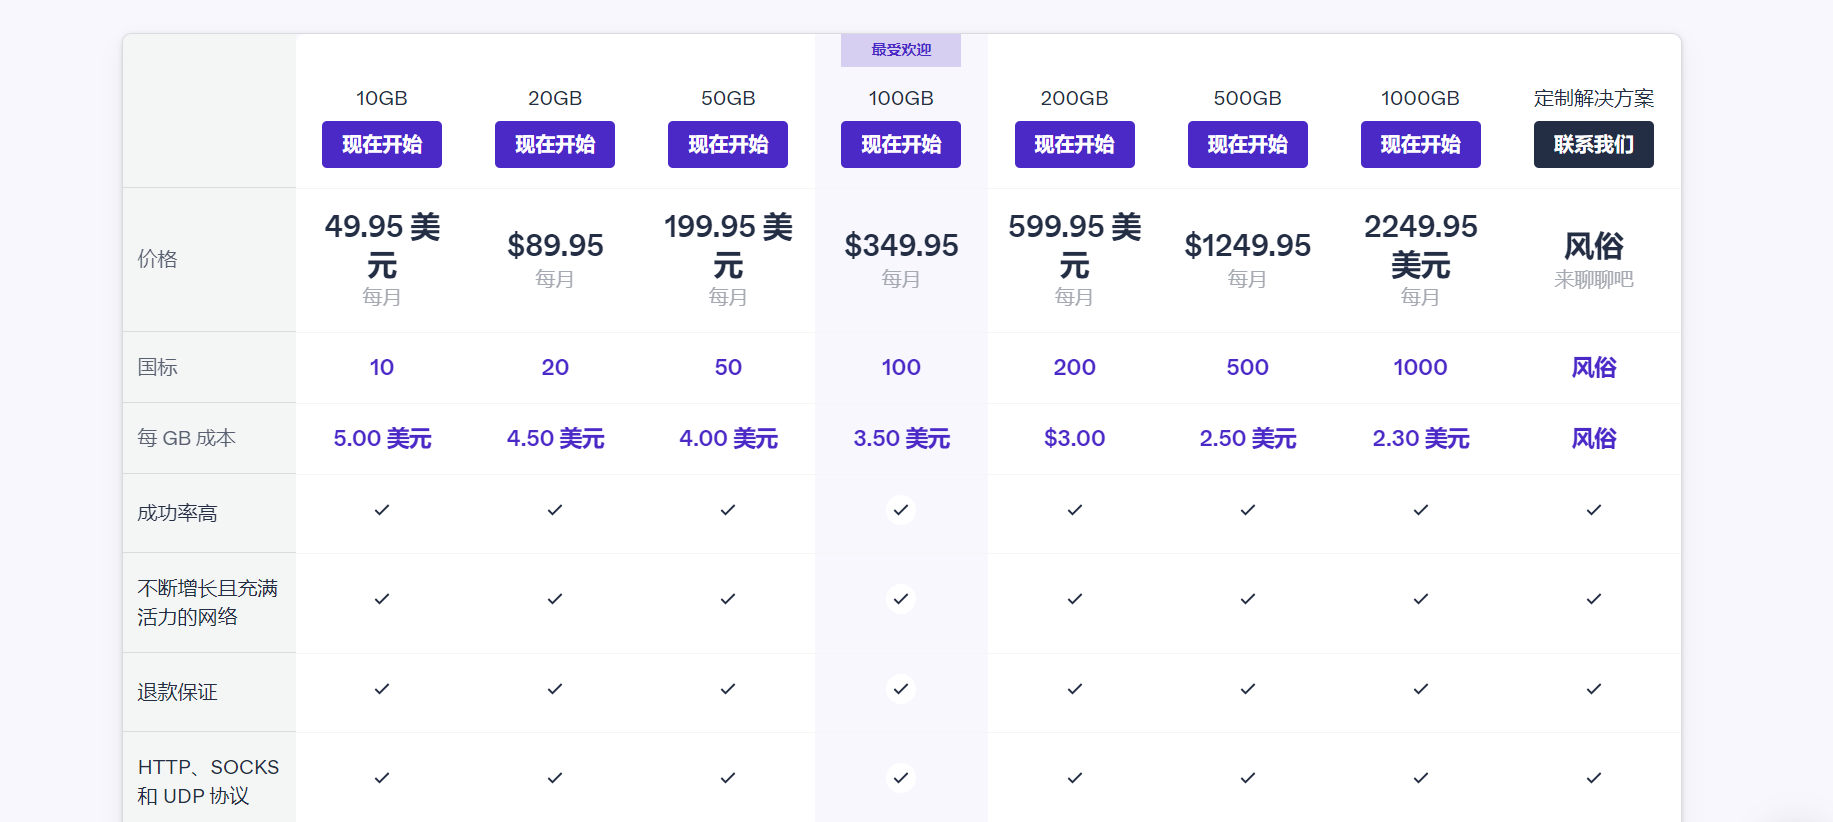Click the 最受欢迎 badge above 100GB
This screenshot has height=822, width=1833.
[x=900, y=50]
